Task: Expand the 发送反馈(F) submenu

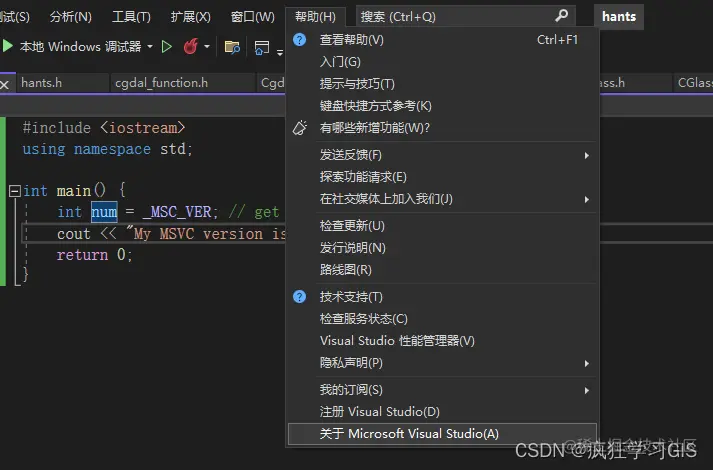Action: (442, 155)
